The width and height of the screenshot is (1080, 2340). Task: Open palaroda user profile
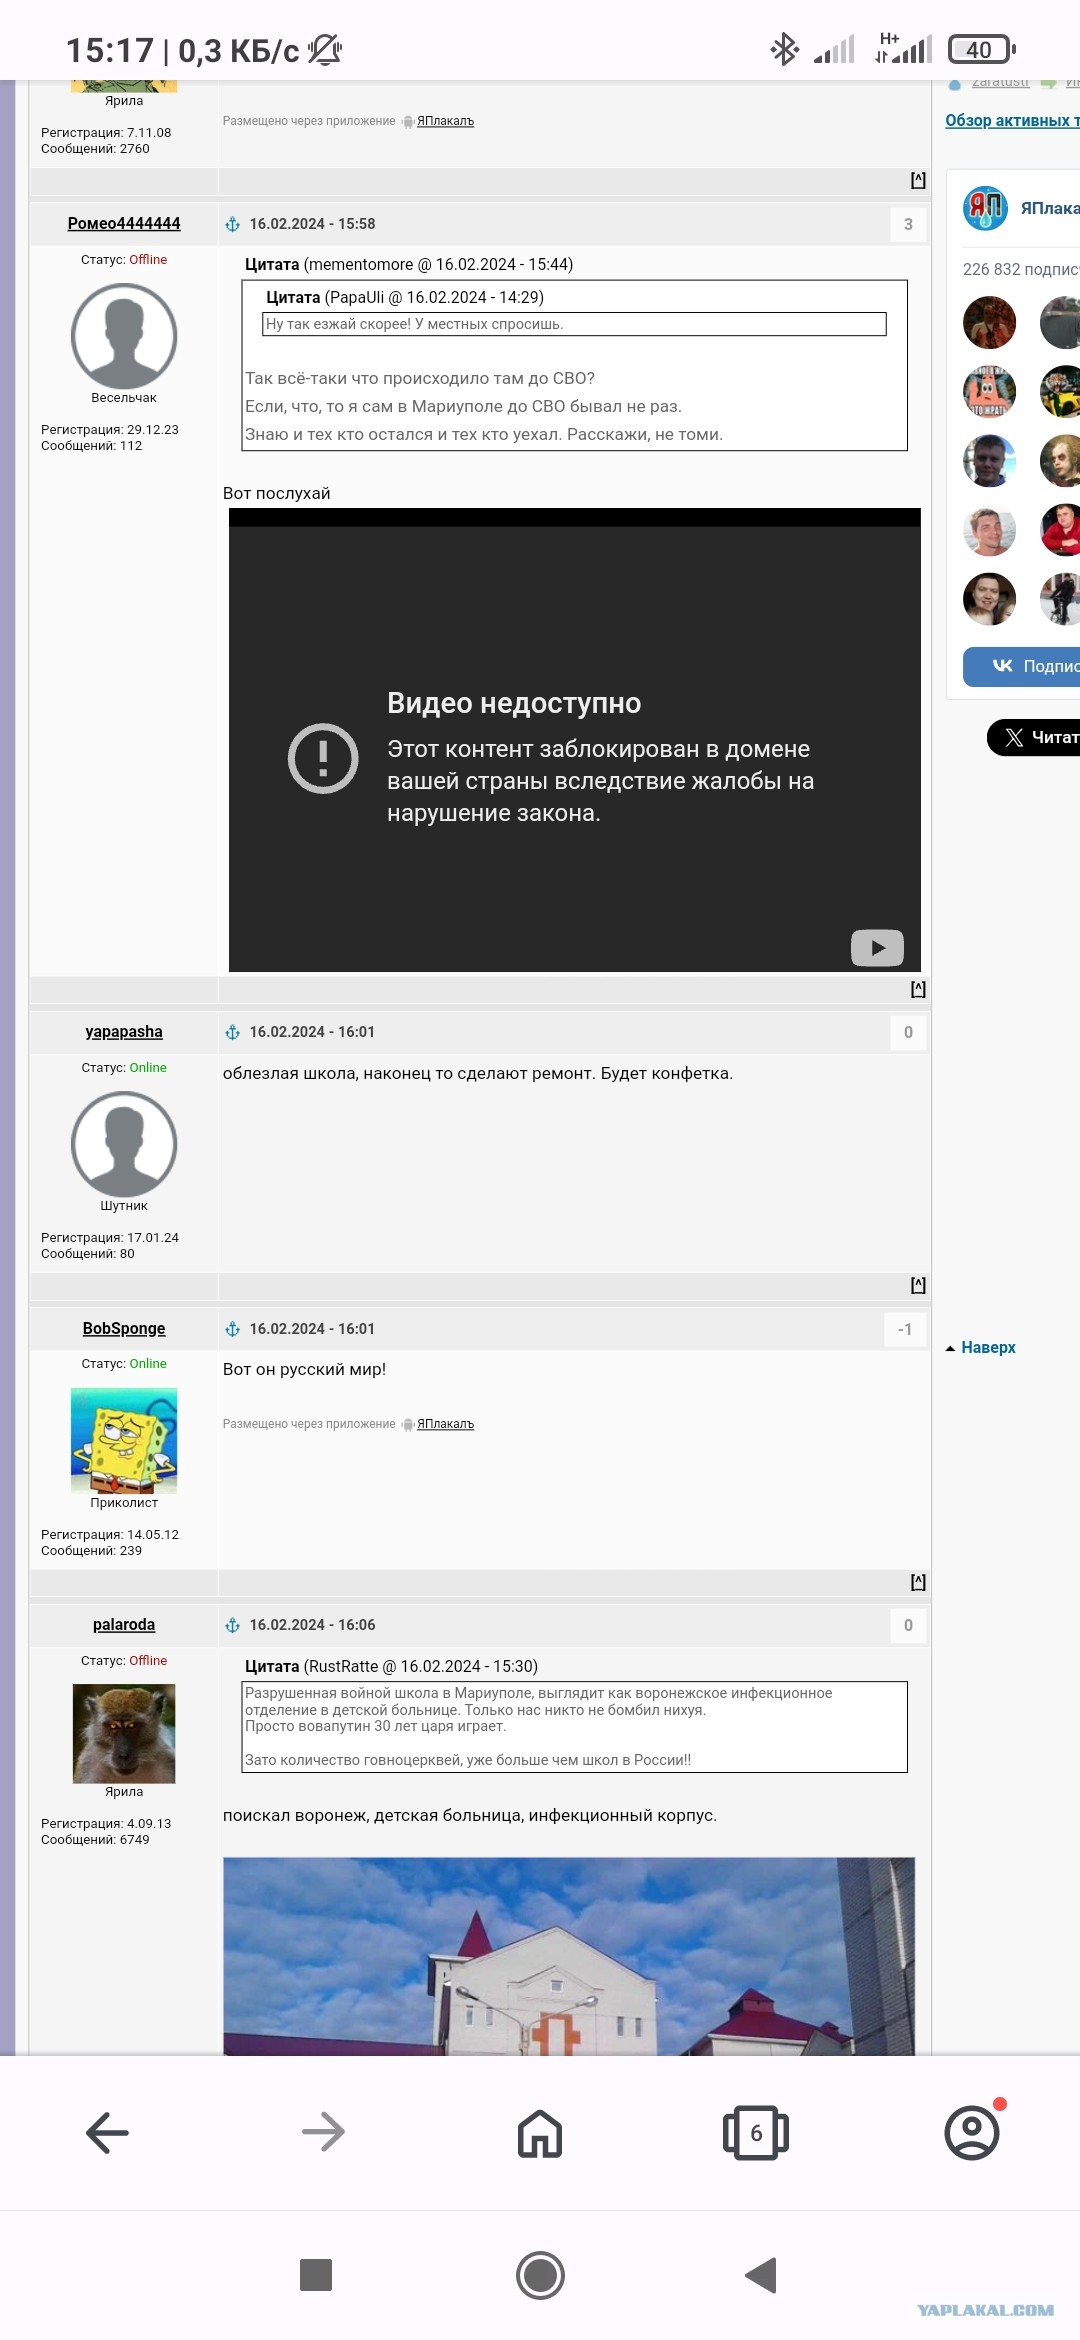coord(124,1624)
